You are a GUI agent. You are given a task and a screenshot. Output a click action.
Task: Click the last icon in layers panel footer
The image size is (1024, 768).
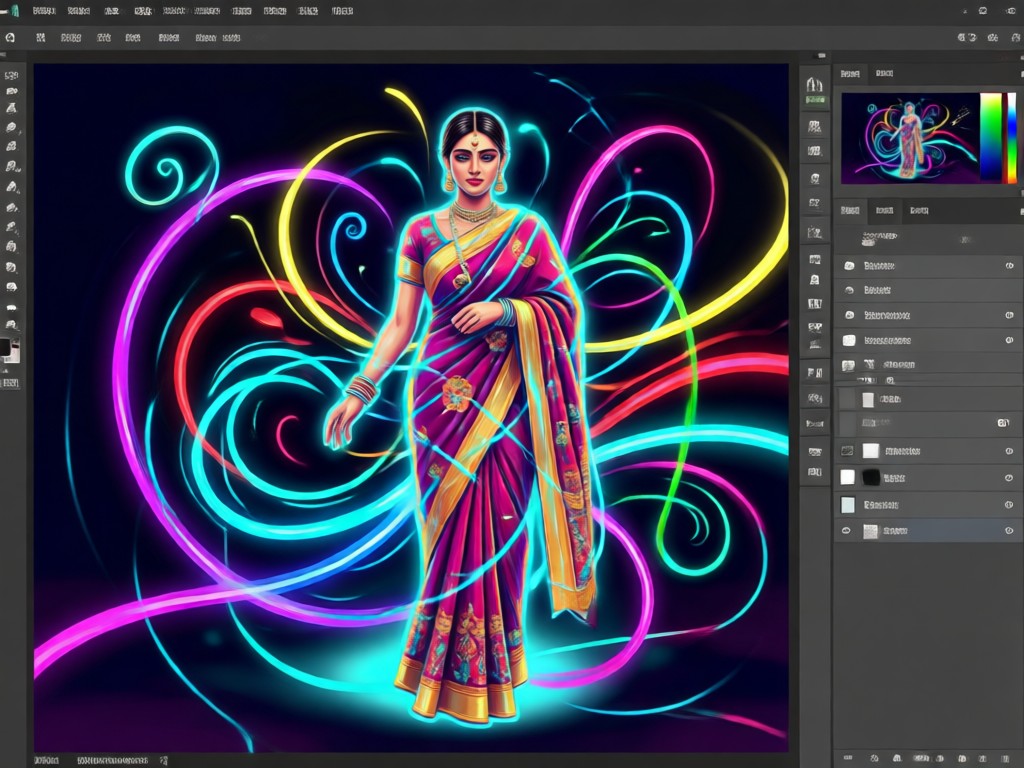click(x=1004, y=758)
